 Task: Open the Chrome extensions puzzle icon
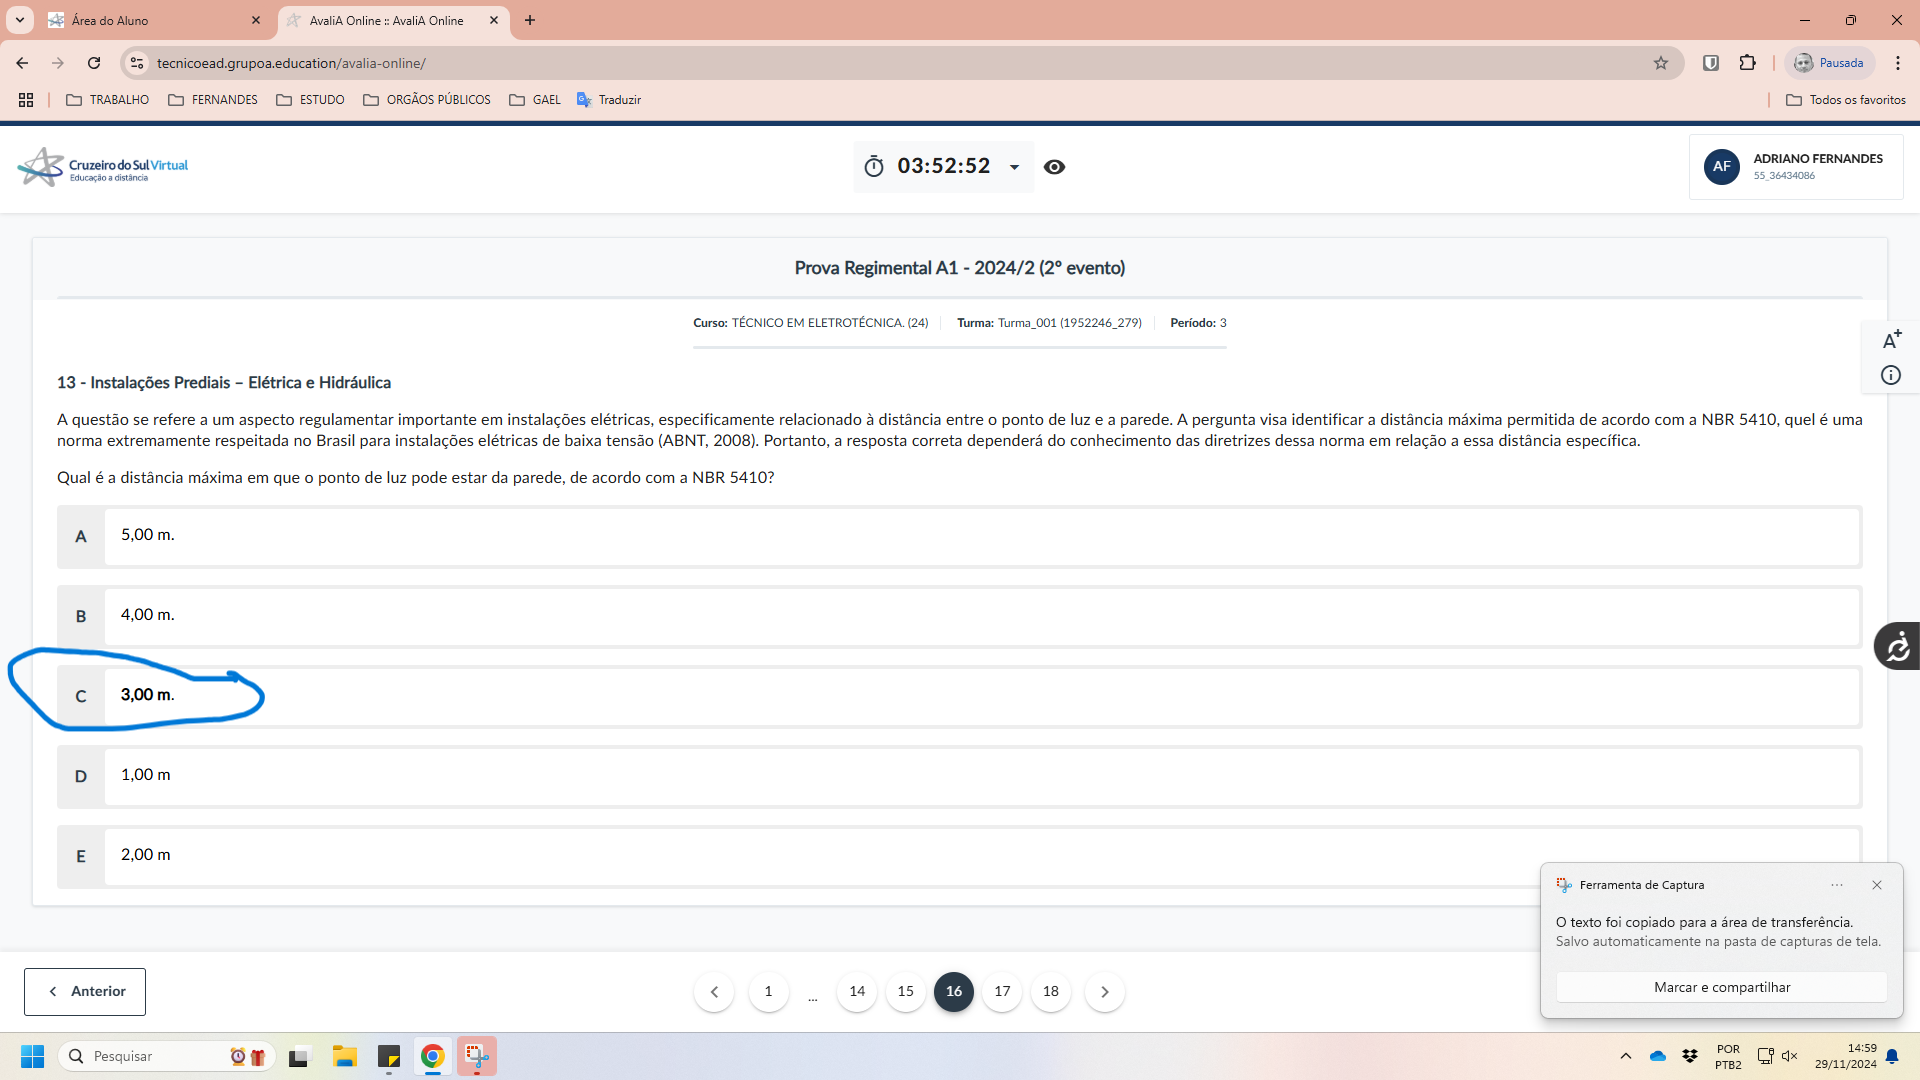pos(1747,63)
